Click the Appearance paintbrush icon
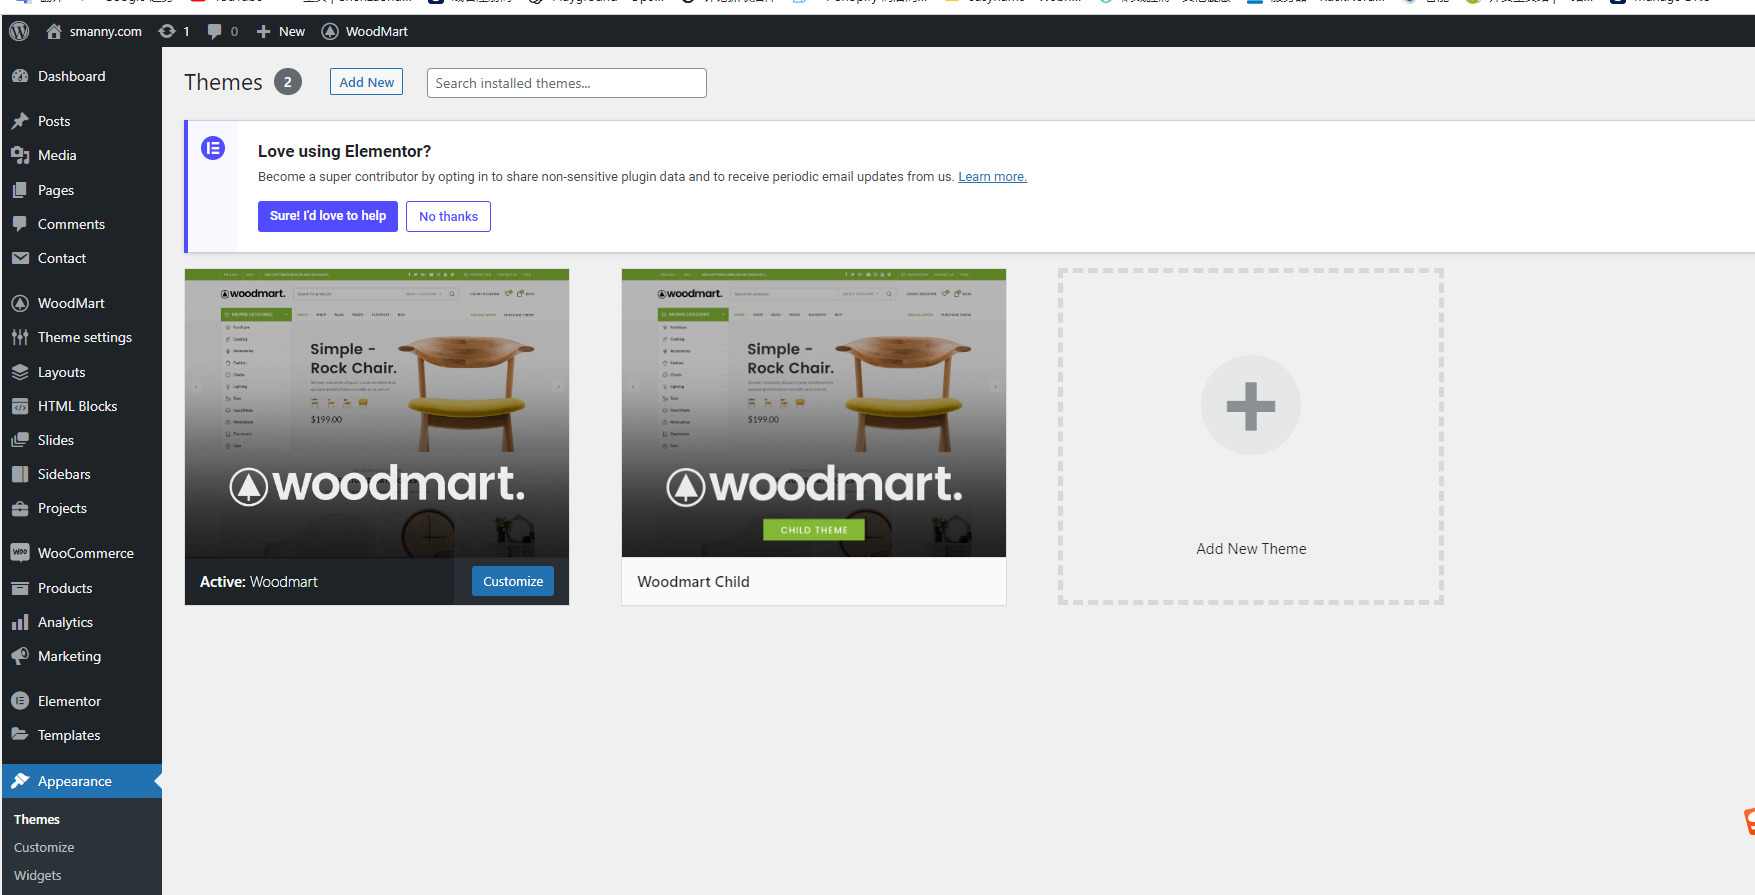The height and width of the screenshot is (895, 1755). point(20,781)
